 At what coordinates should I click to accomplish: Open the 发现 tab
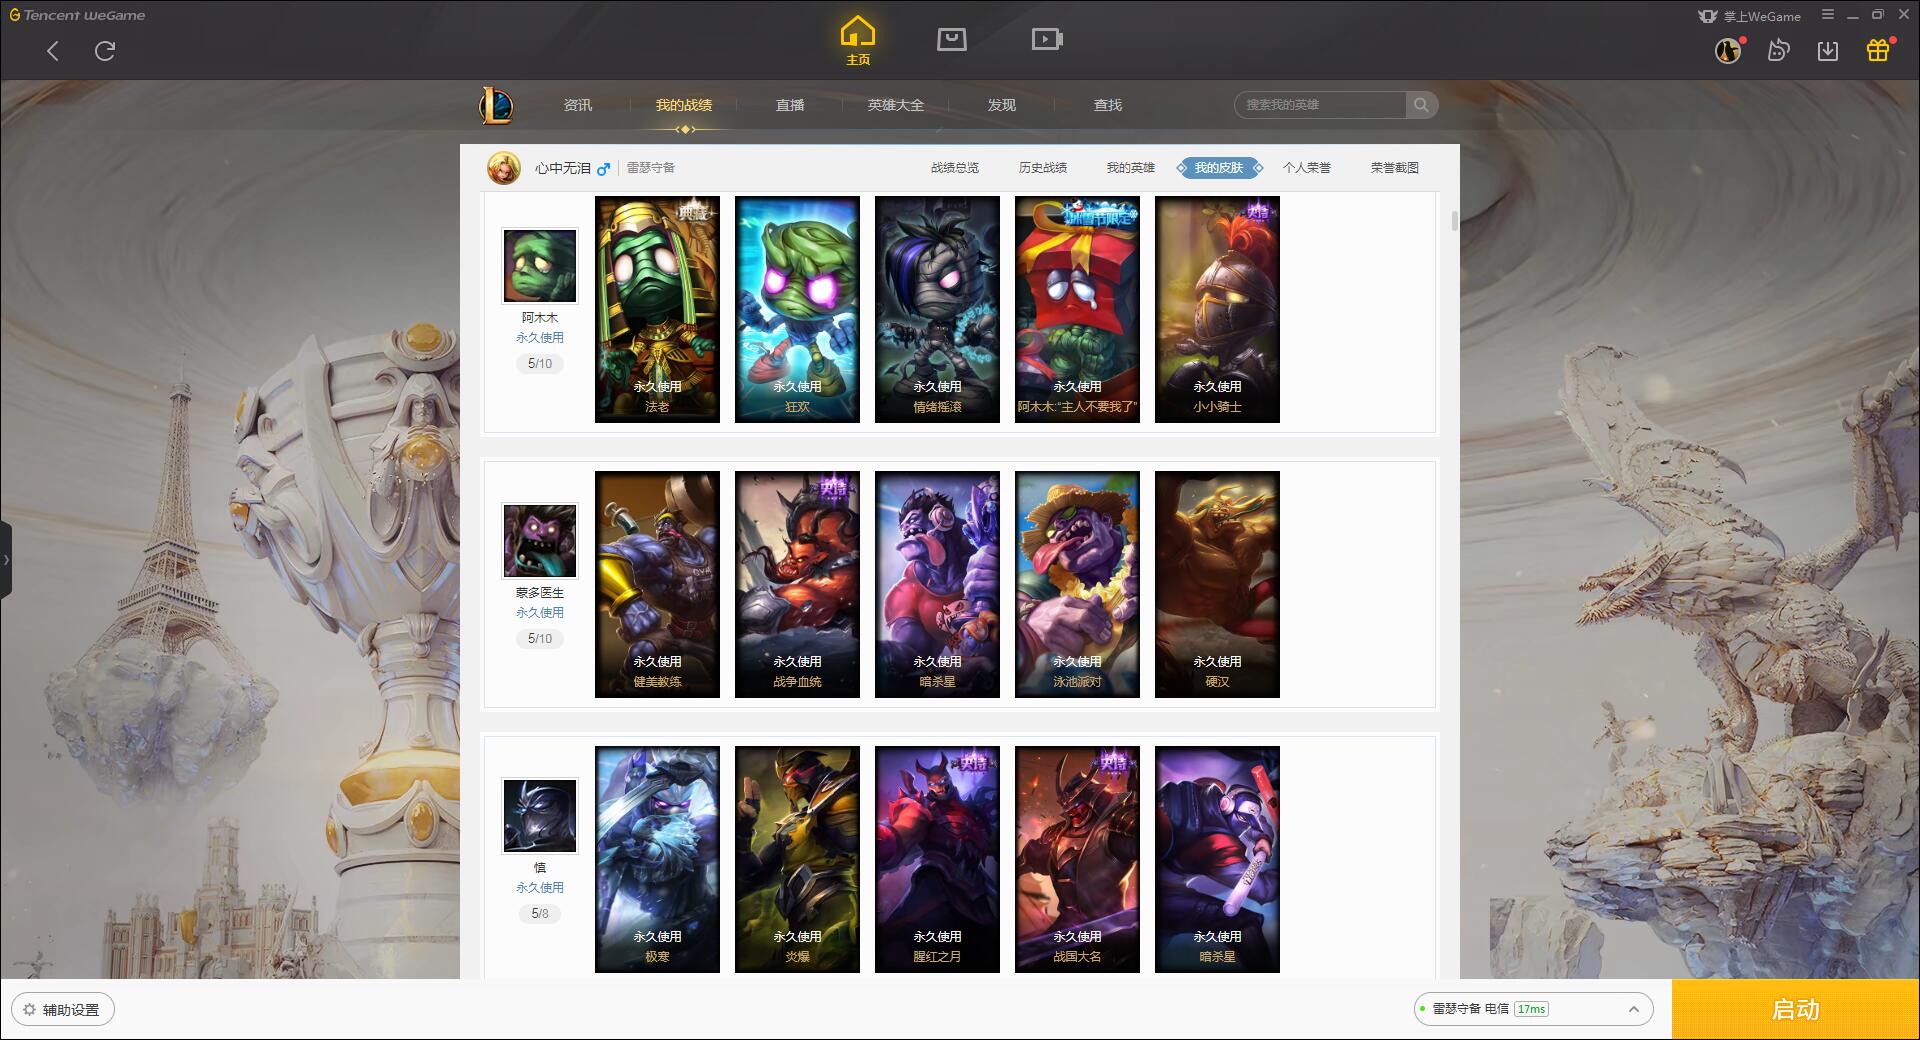click(x=1002, y=105)
